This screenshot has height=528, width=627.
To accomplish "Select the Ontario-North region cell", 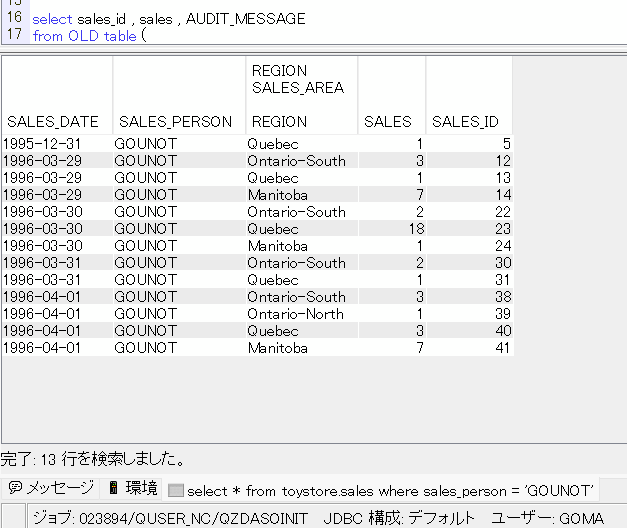I will (302, 314).
